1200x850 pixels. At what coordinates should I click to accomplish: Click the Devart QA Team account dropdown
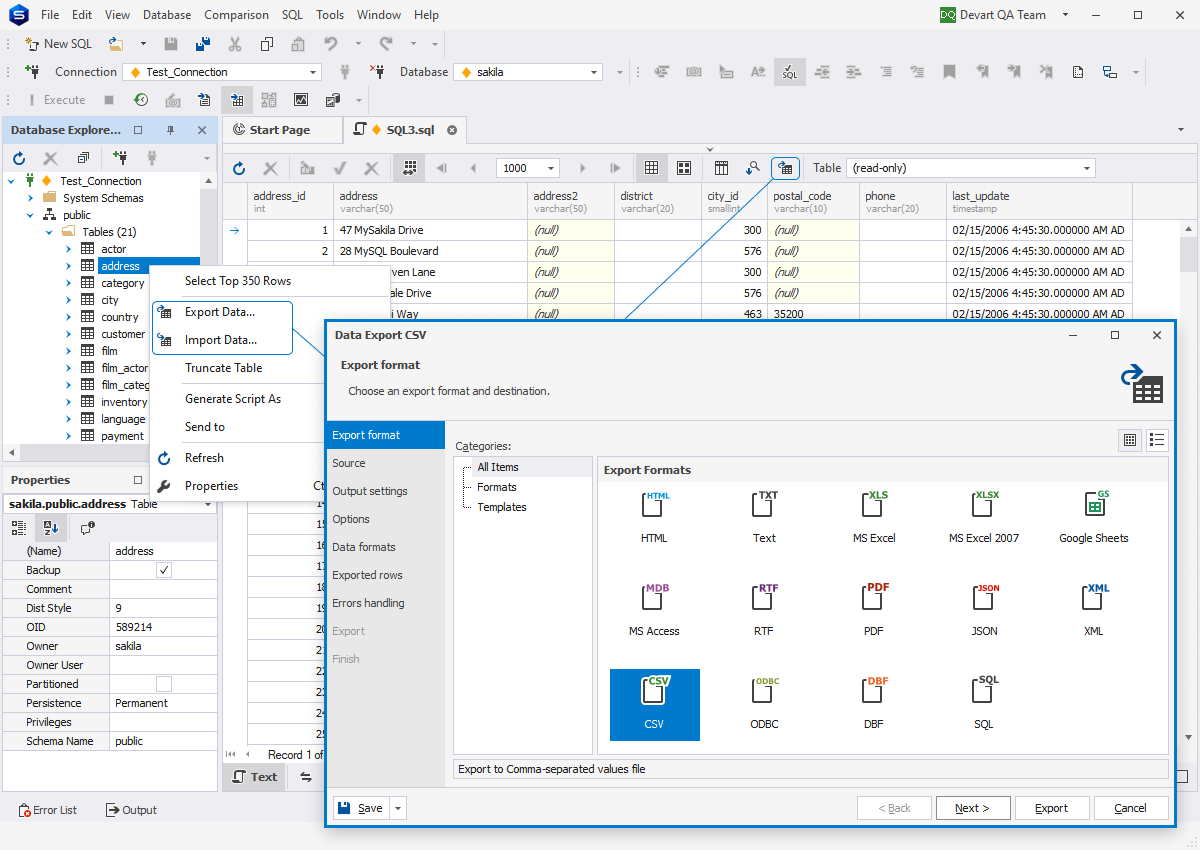point(1005,15)
